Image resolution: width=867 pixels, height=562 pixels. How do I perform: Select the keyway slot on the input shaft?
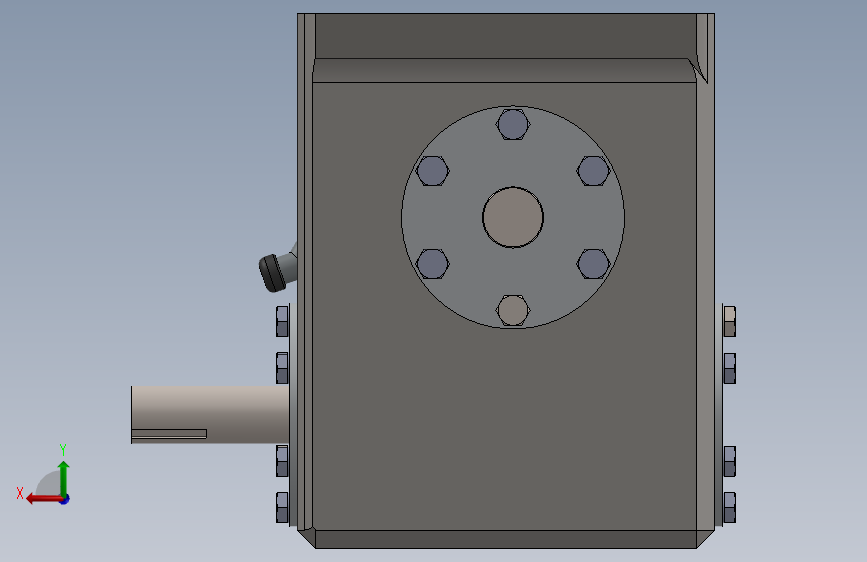pyautogui.click(x=169, y=434)
